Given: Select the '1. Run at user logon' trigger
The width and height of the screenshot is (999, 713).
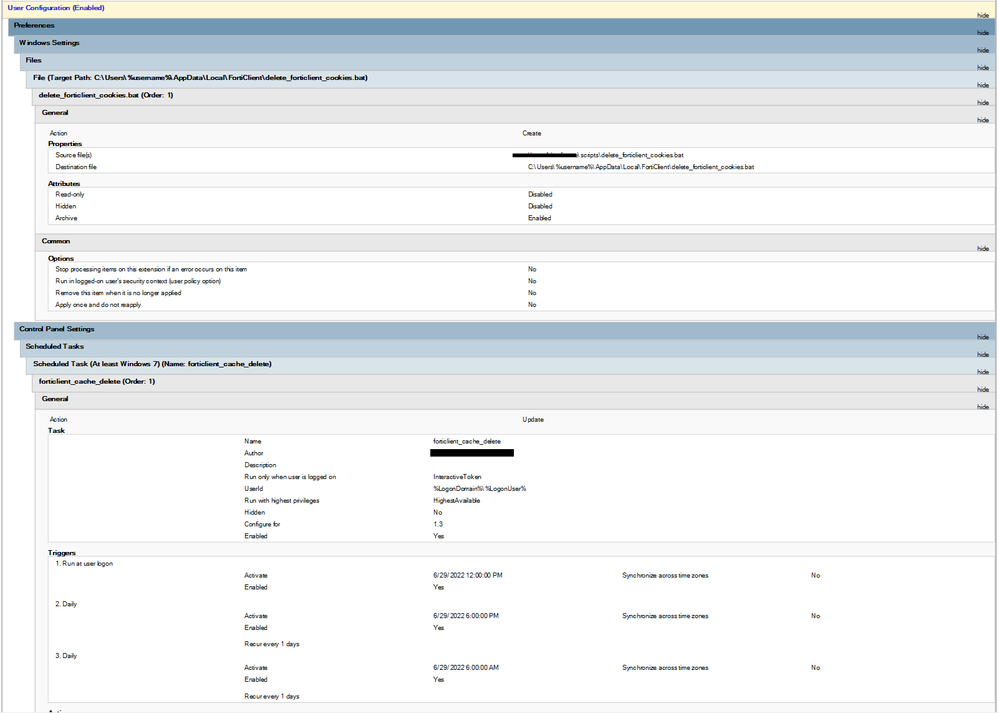Looking at the screenshot, I should [84, 563].
